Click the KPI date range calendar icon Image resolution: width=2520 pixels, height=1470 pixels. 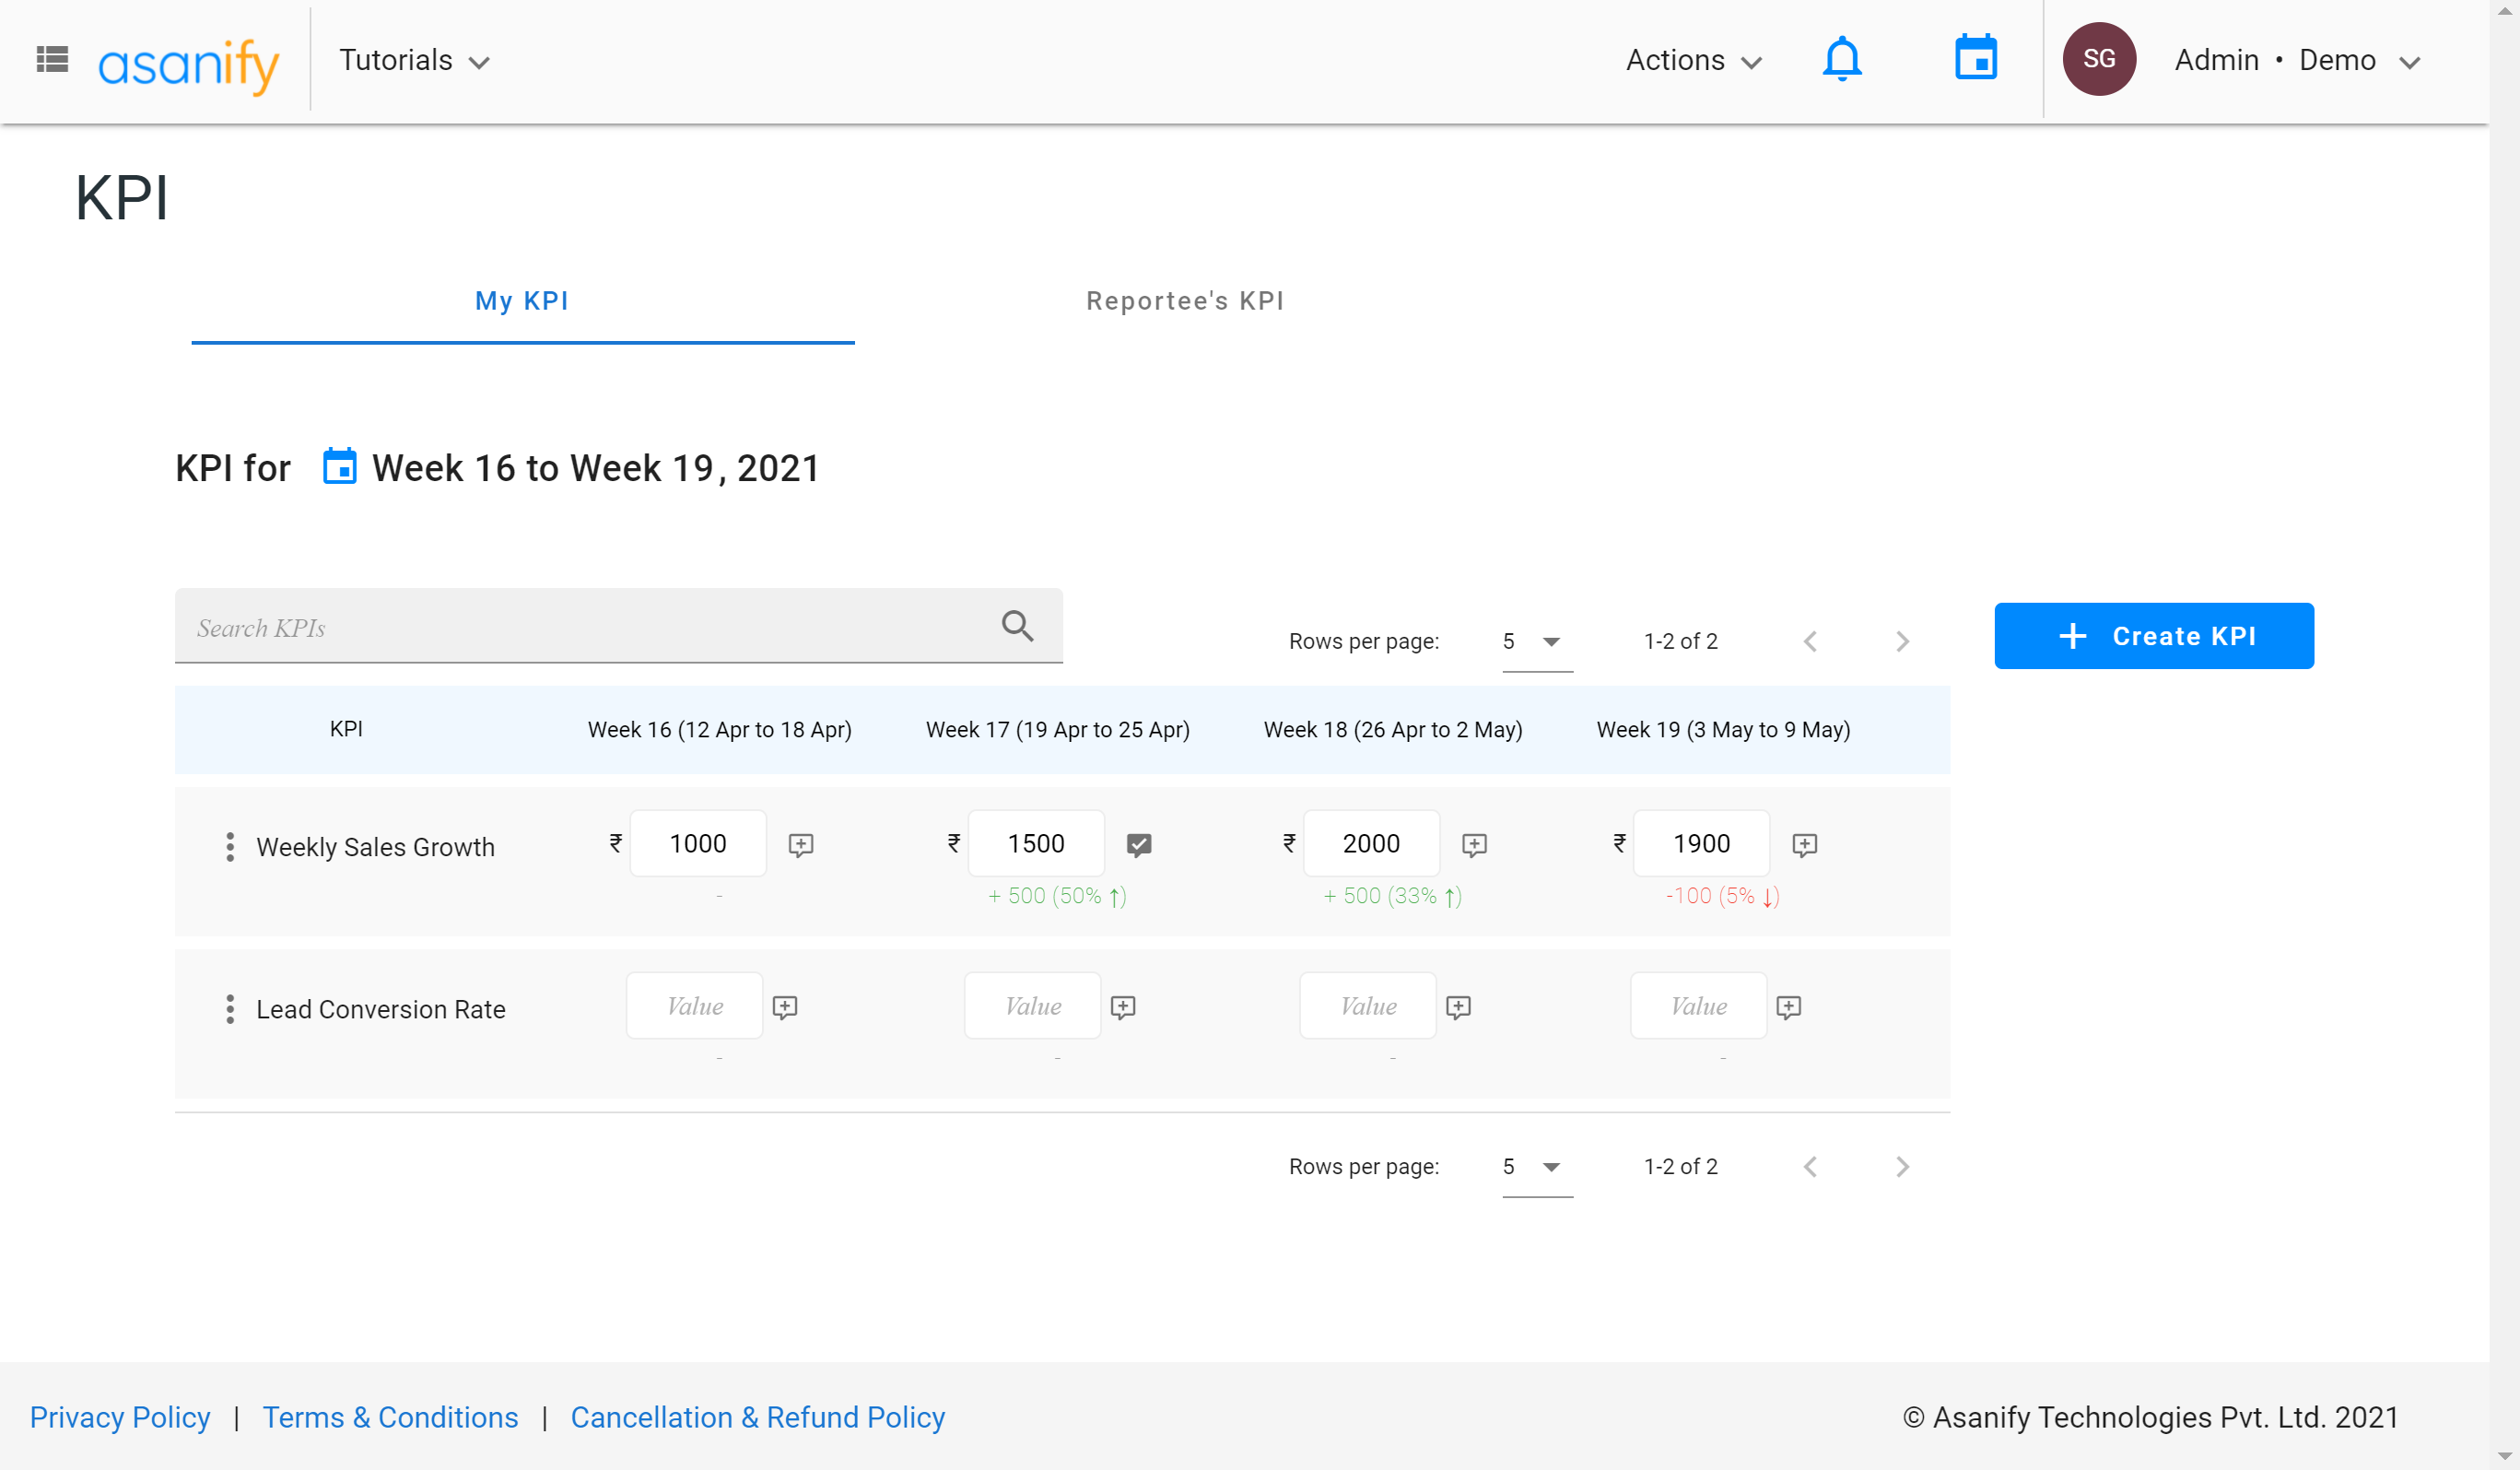coord(339,467)
